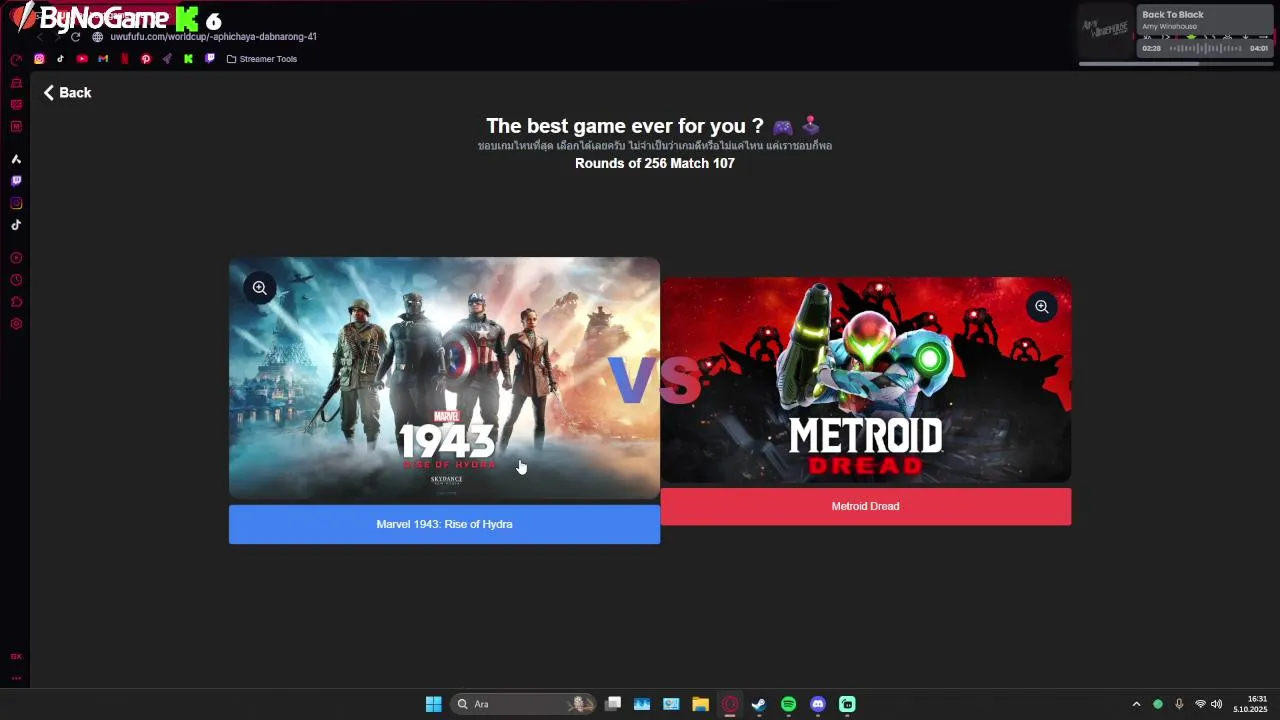Open YouTube bookmark in bookmarks bar
Screen dimensions: 1280x720
82,59
